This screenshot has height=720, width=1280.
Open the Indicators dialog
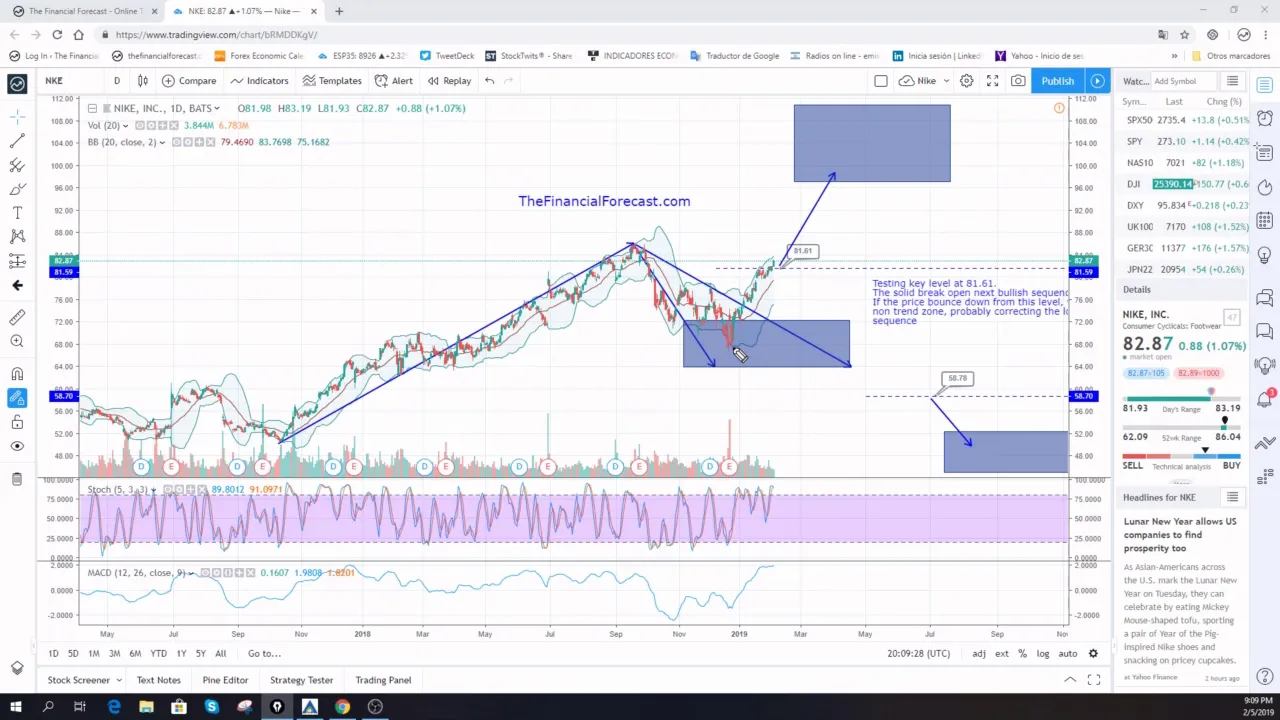[x=260, y=81]
